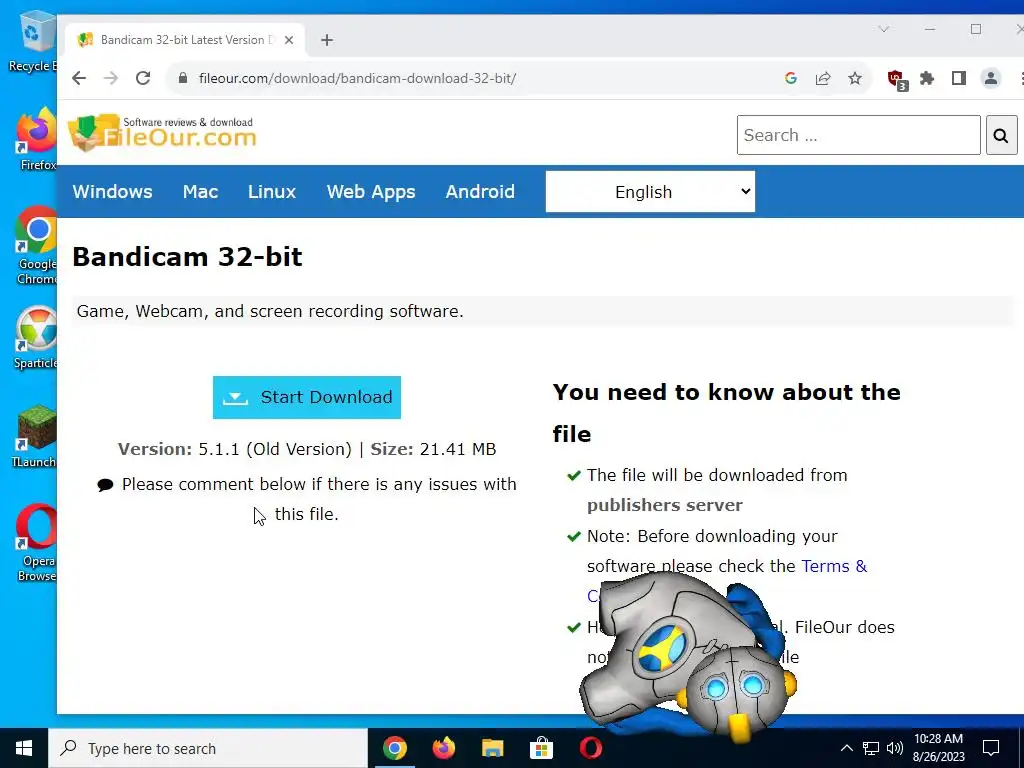
Task: Click the tab search chevron in title bar
Action: coord(884,29)
